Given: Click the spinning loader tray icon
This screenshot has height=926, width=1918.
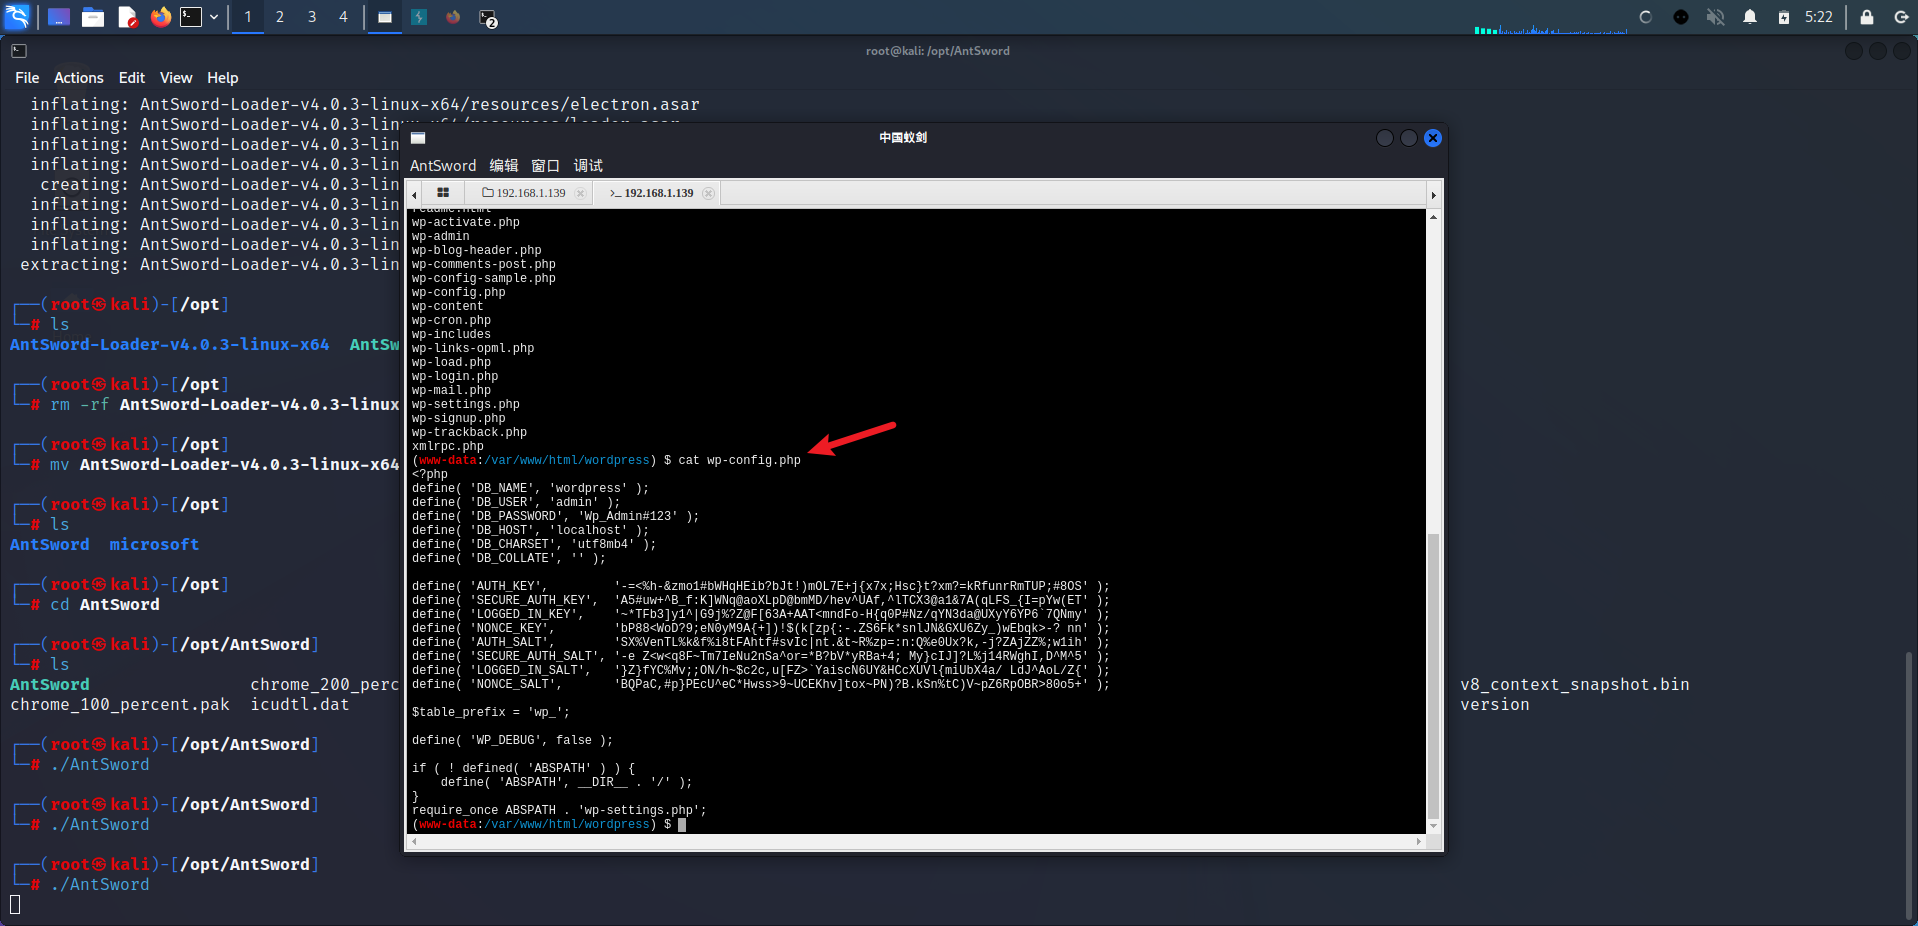Looking at the screenshot, I should pos(1646,17).
